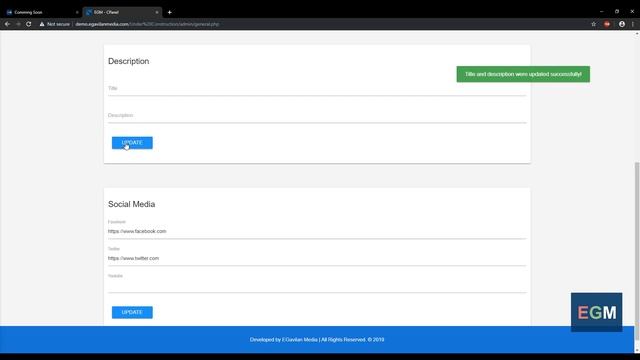Reload the page with refresh icon
This screenshot has height=360, width=640.
[29, 24]
